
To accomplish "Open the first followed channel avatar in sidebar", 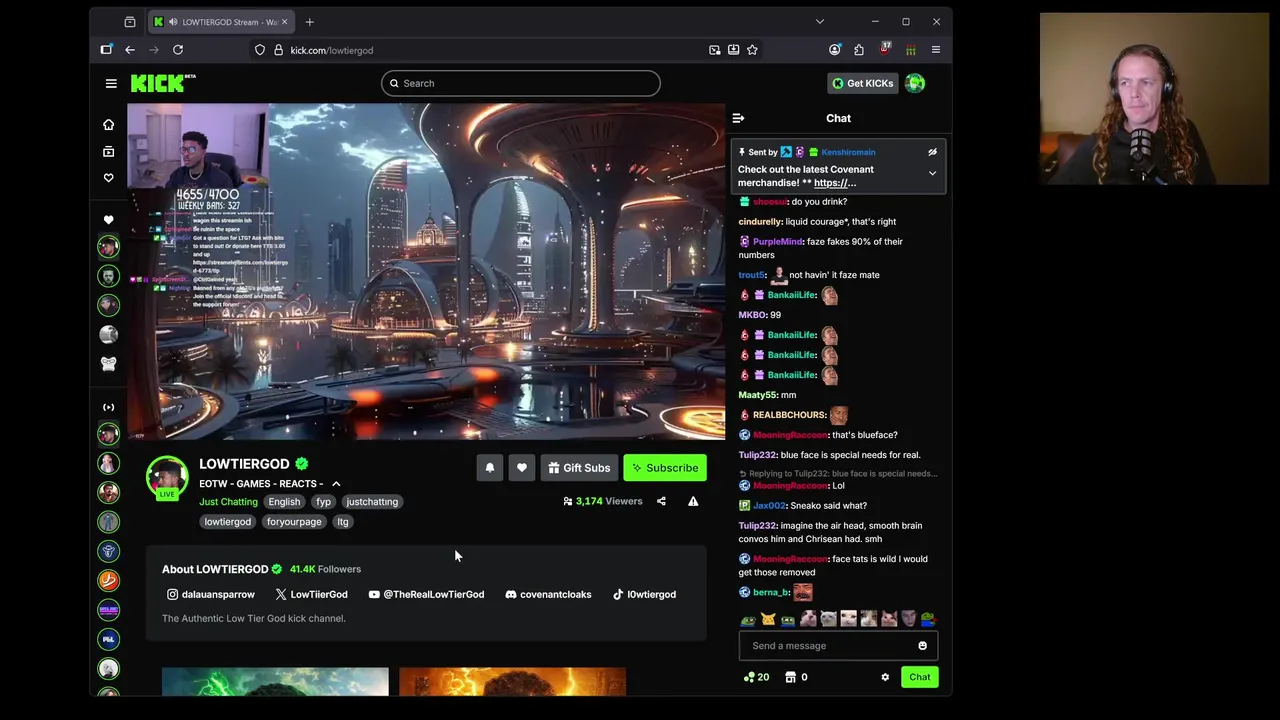I will click(108, 246).
